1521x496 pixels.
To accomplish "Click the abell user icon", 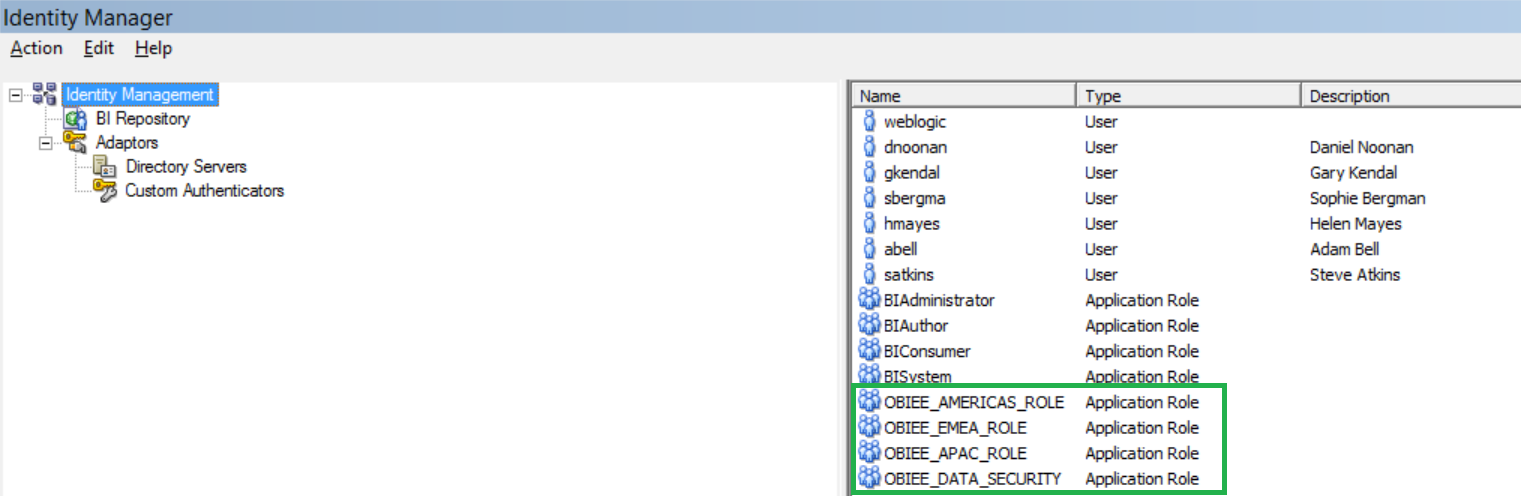I will (x=869, y=249).
